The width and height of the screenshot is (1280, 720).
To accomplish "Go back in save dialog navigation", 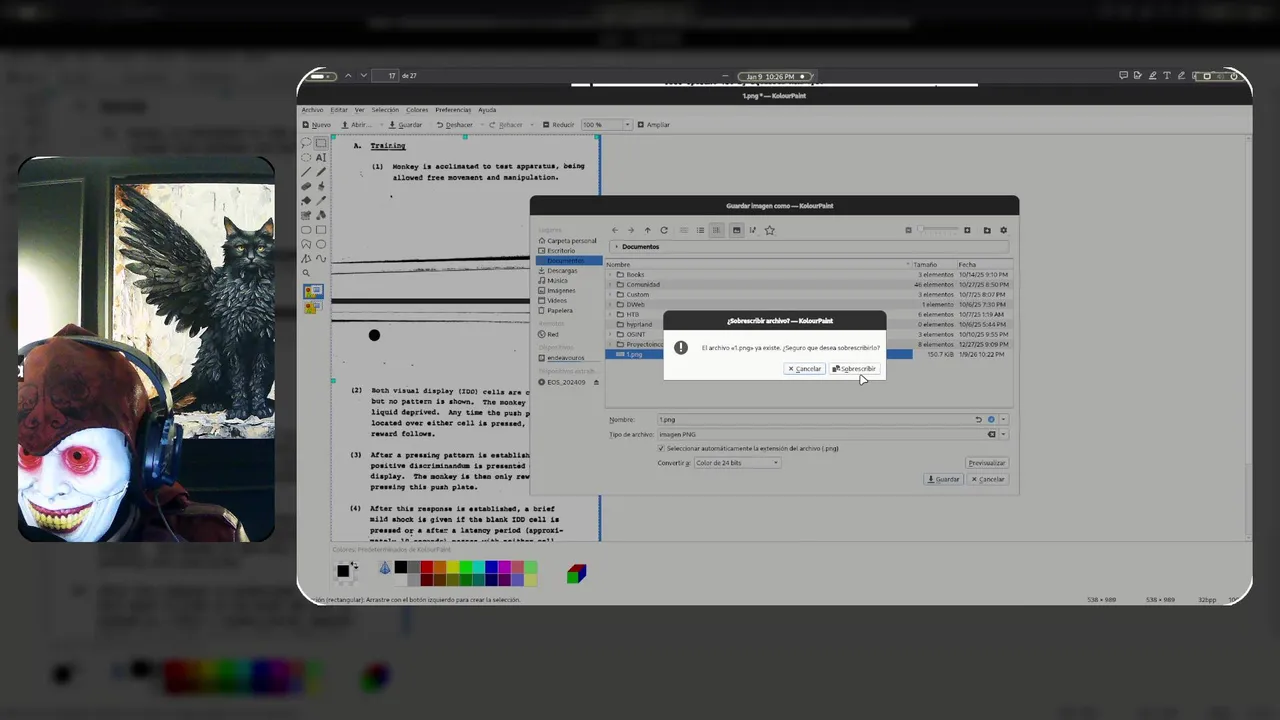I will [x=614, y=230].
